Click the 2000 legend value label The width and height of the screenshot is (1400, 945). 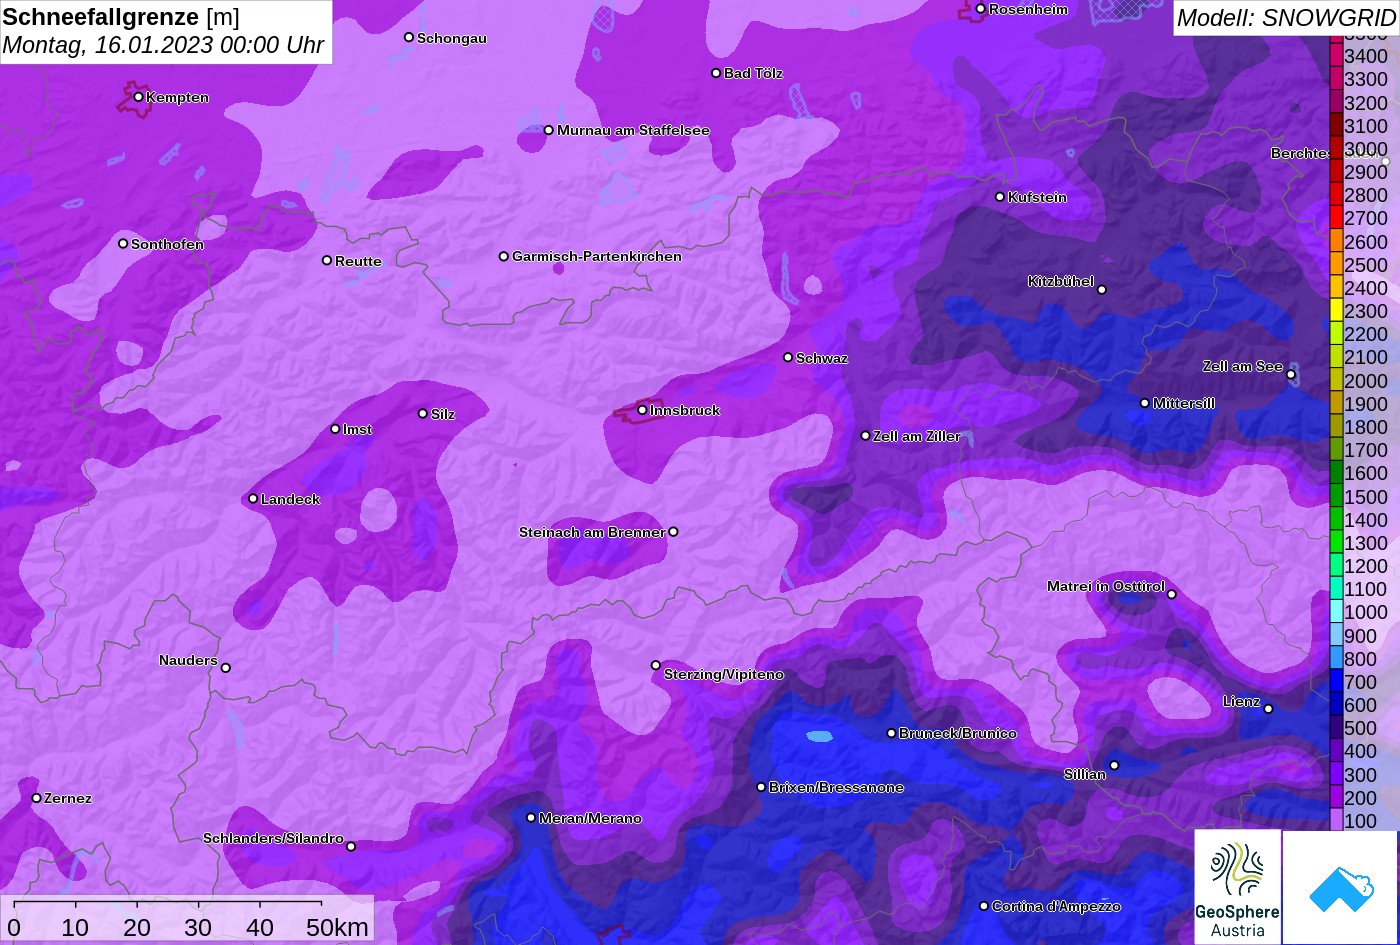click(x=1366, y=381)
